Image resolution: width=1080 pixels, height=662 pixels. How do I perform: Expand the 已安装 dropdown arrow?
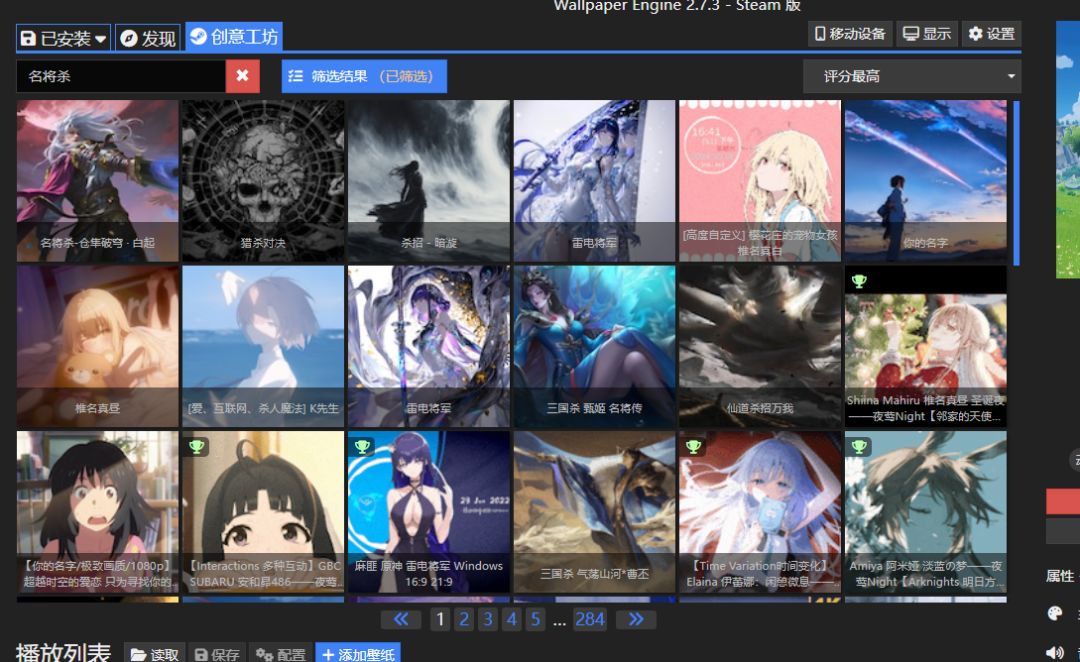(101, 39)
